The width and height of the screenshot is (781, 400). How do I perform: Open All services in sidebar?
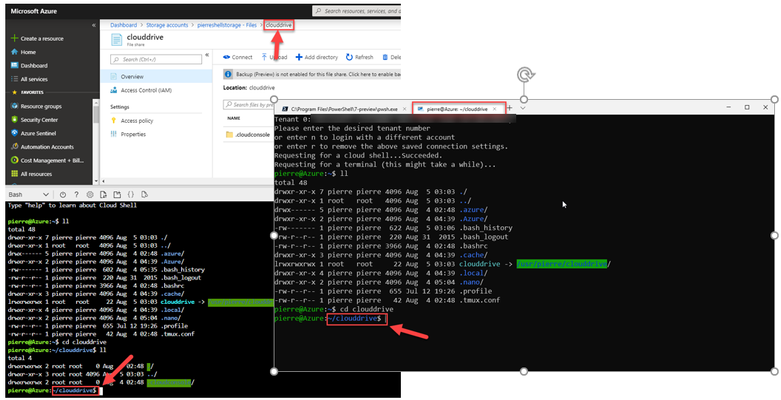[29, 79]
